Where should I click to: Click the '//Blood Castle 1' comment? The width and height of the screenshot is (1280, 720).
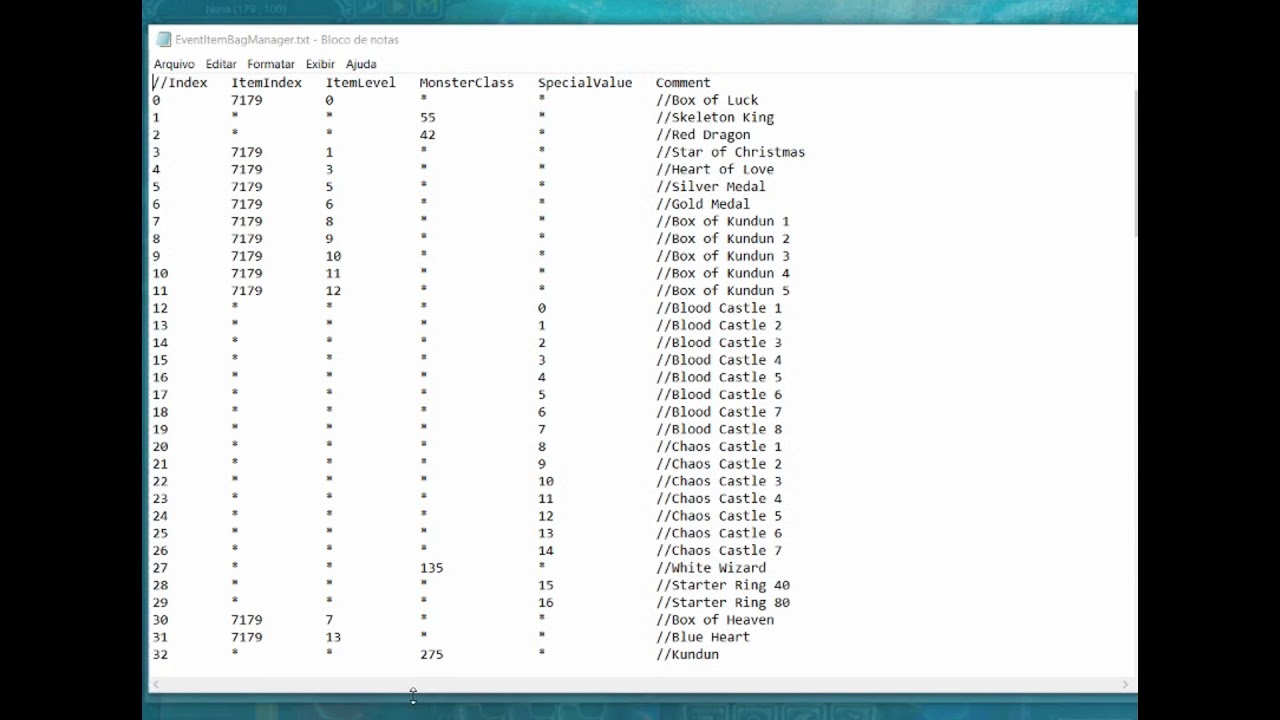coord(719,308)
